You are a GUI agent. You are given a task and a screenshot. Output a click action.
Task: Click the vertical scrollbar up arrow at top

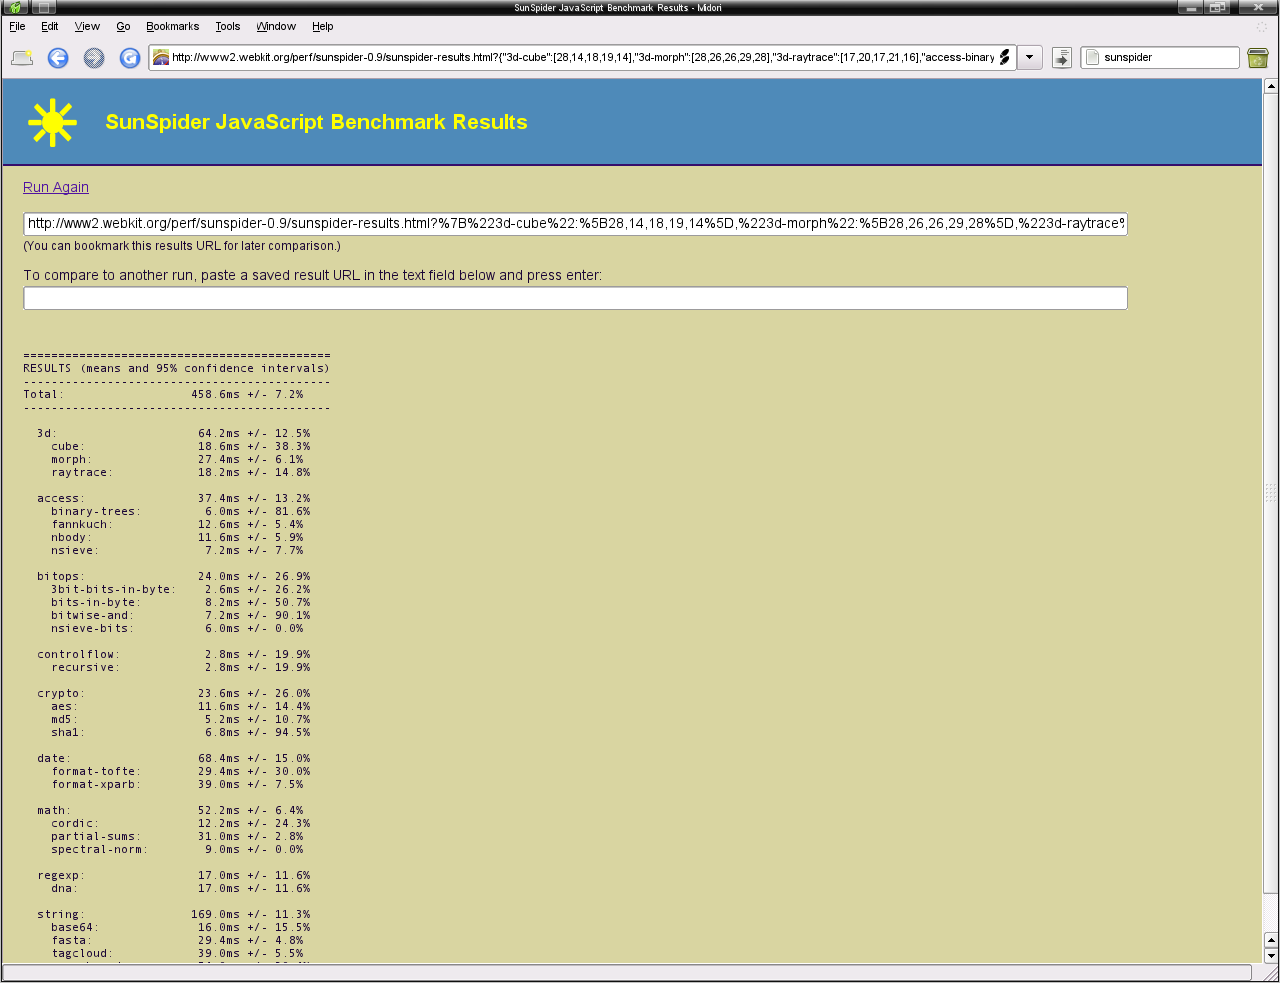point(1271,86)
